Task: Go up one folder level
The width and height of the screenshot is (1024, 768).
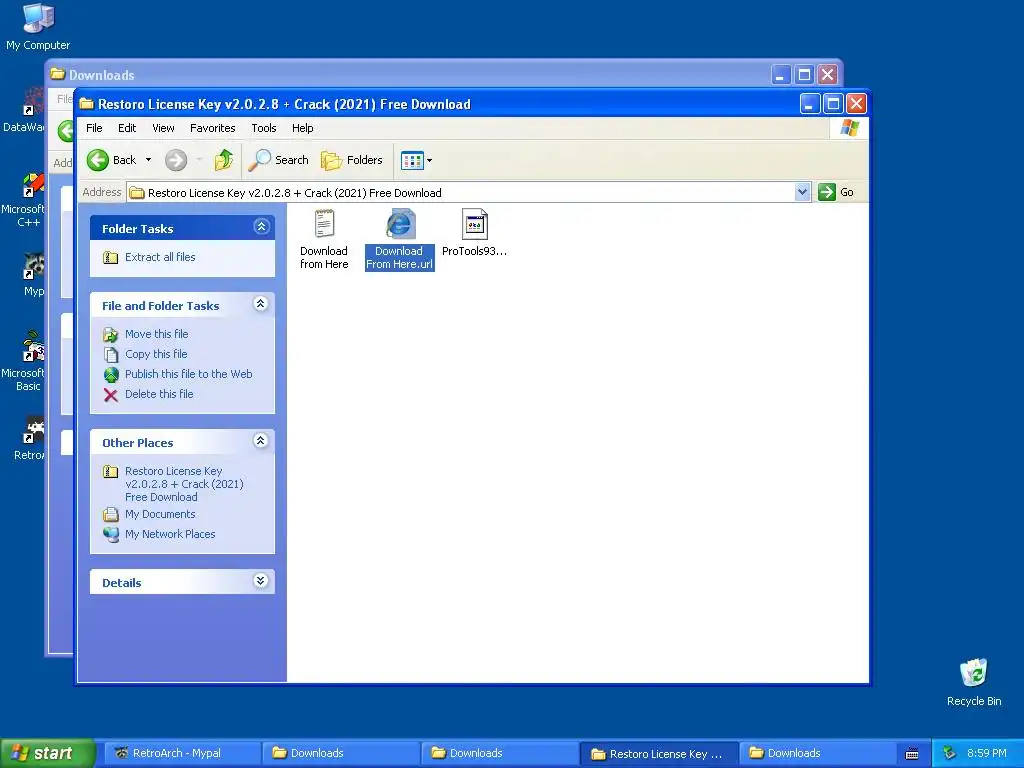Action: point(223,160)
